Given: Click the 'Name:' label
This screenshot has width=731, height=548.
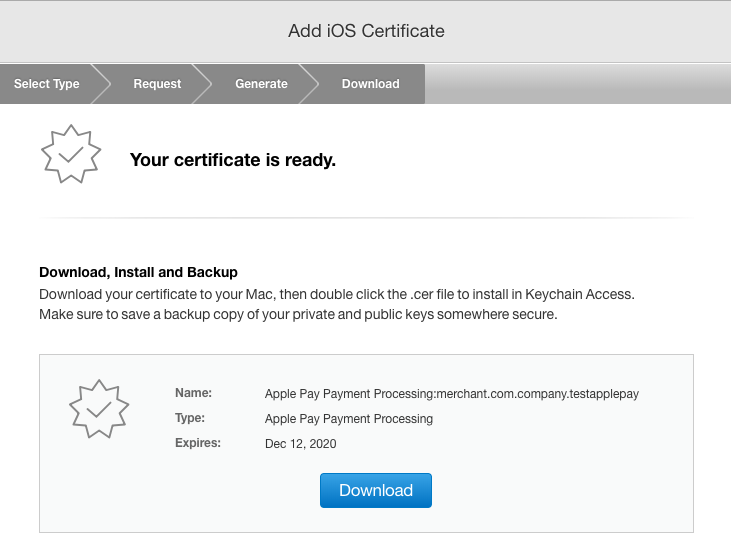Looking at the screenshot, I should coord(193,393).
